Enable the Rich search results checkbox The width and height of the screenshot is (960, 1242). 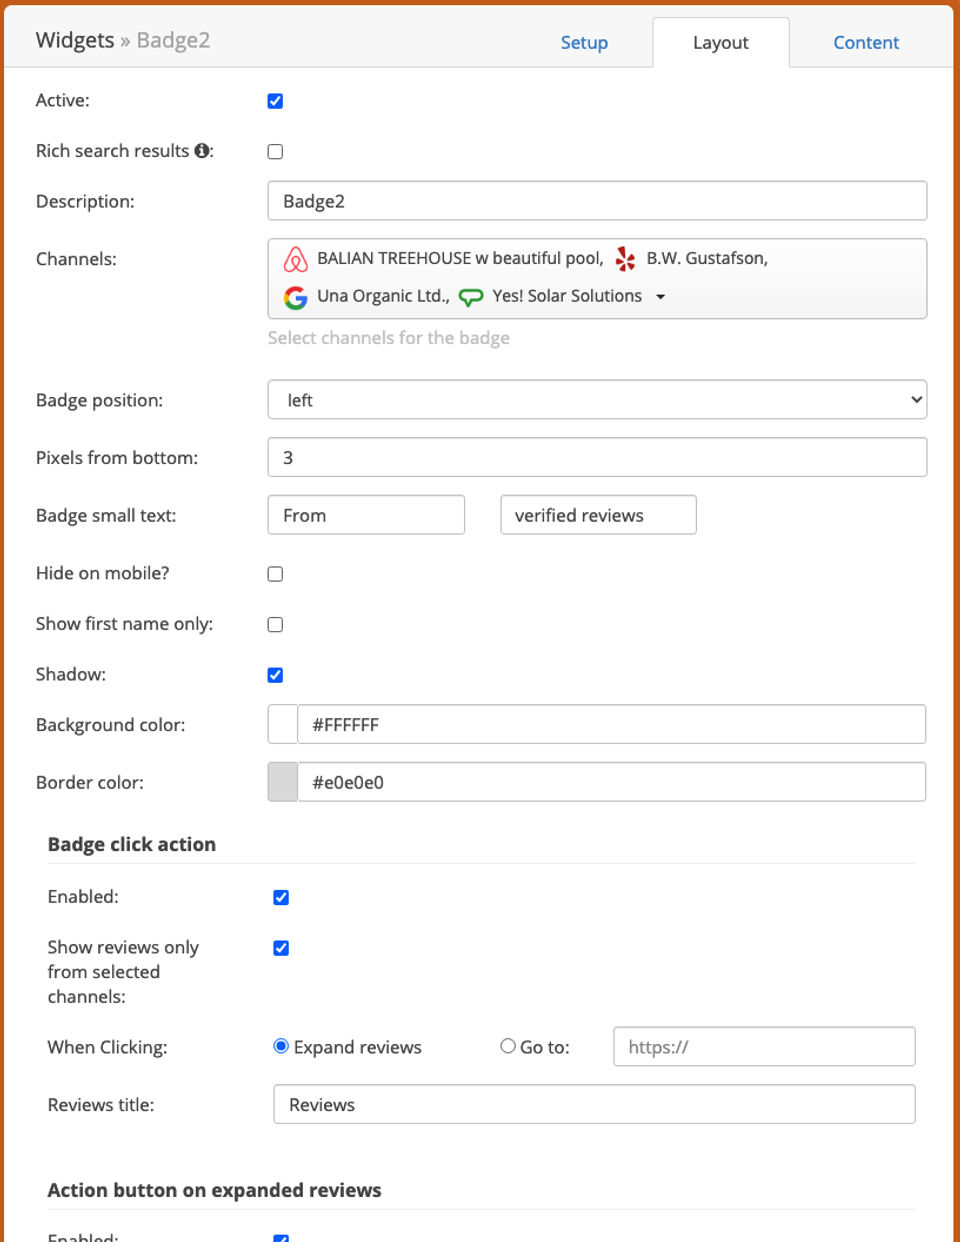[276, 152]
